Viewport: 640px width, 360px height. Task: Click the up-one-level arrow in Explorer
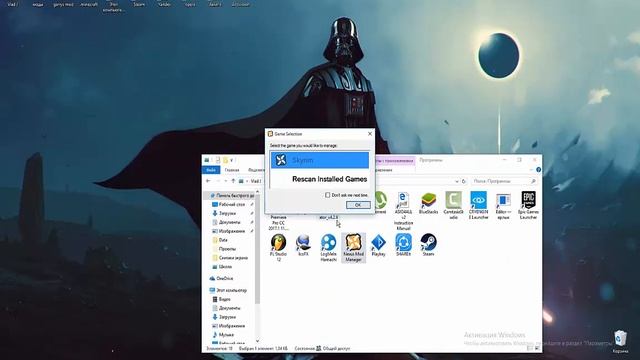[233, 181]
